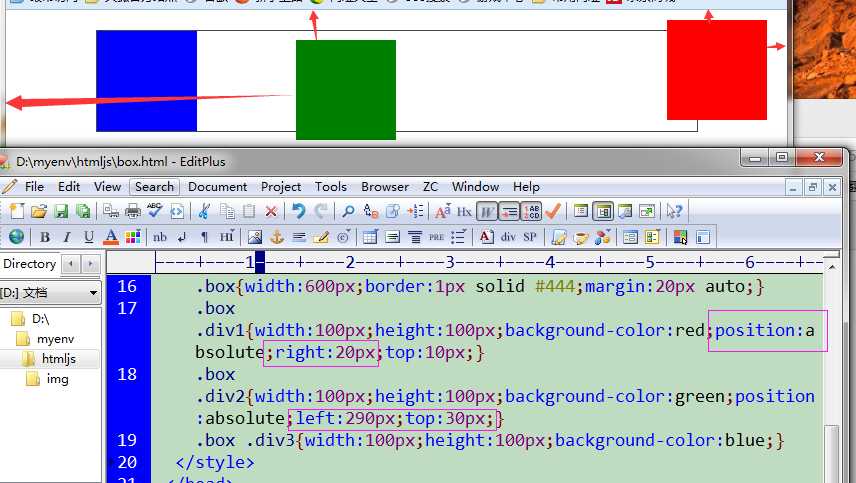This screenshot has height=483, width=856.
Task: Open the Document menu
Action: 217,187
